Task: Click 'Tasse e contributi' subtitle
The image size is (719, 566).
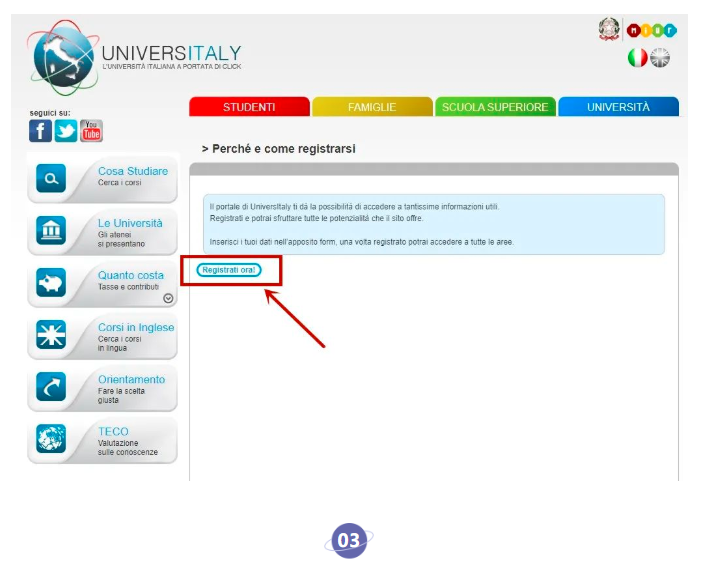Action: point(128,287)
